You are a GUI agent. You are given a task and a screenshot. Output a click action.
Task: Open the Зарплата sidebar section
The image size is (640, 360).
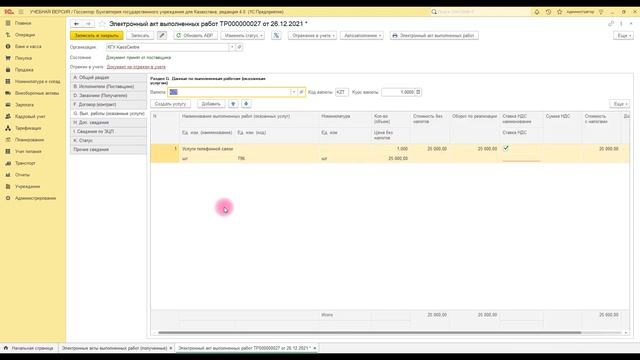(x=24, y=105)
